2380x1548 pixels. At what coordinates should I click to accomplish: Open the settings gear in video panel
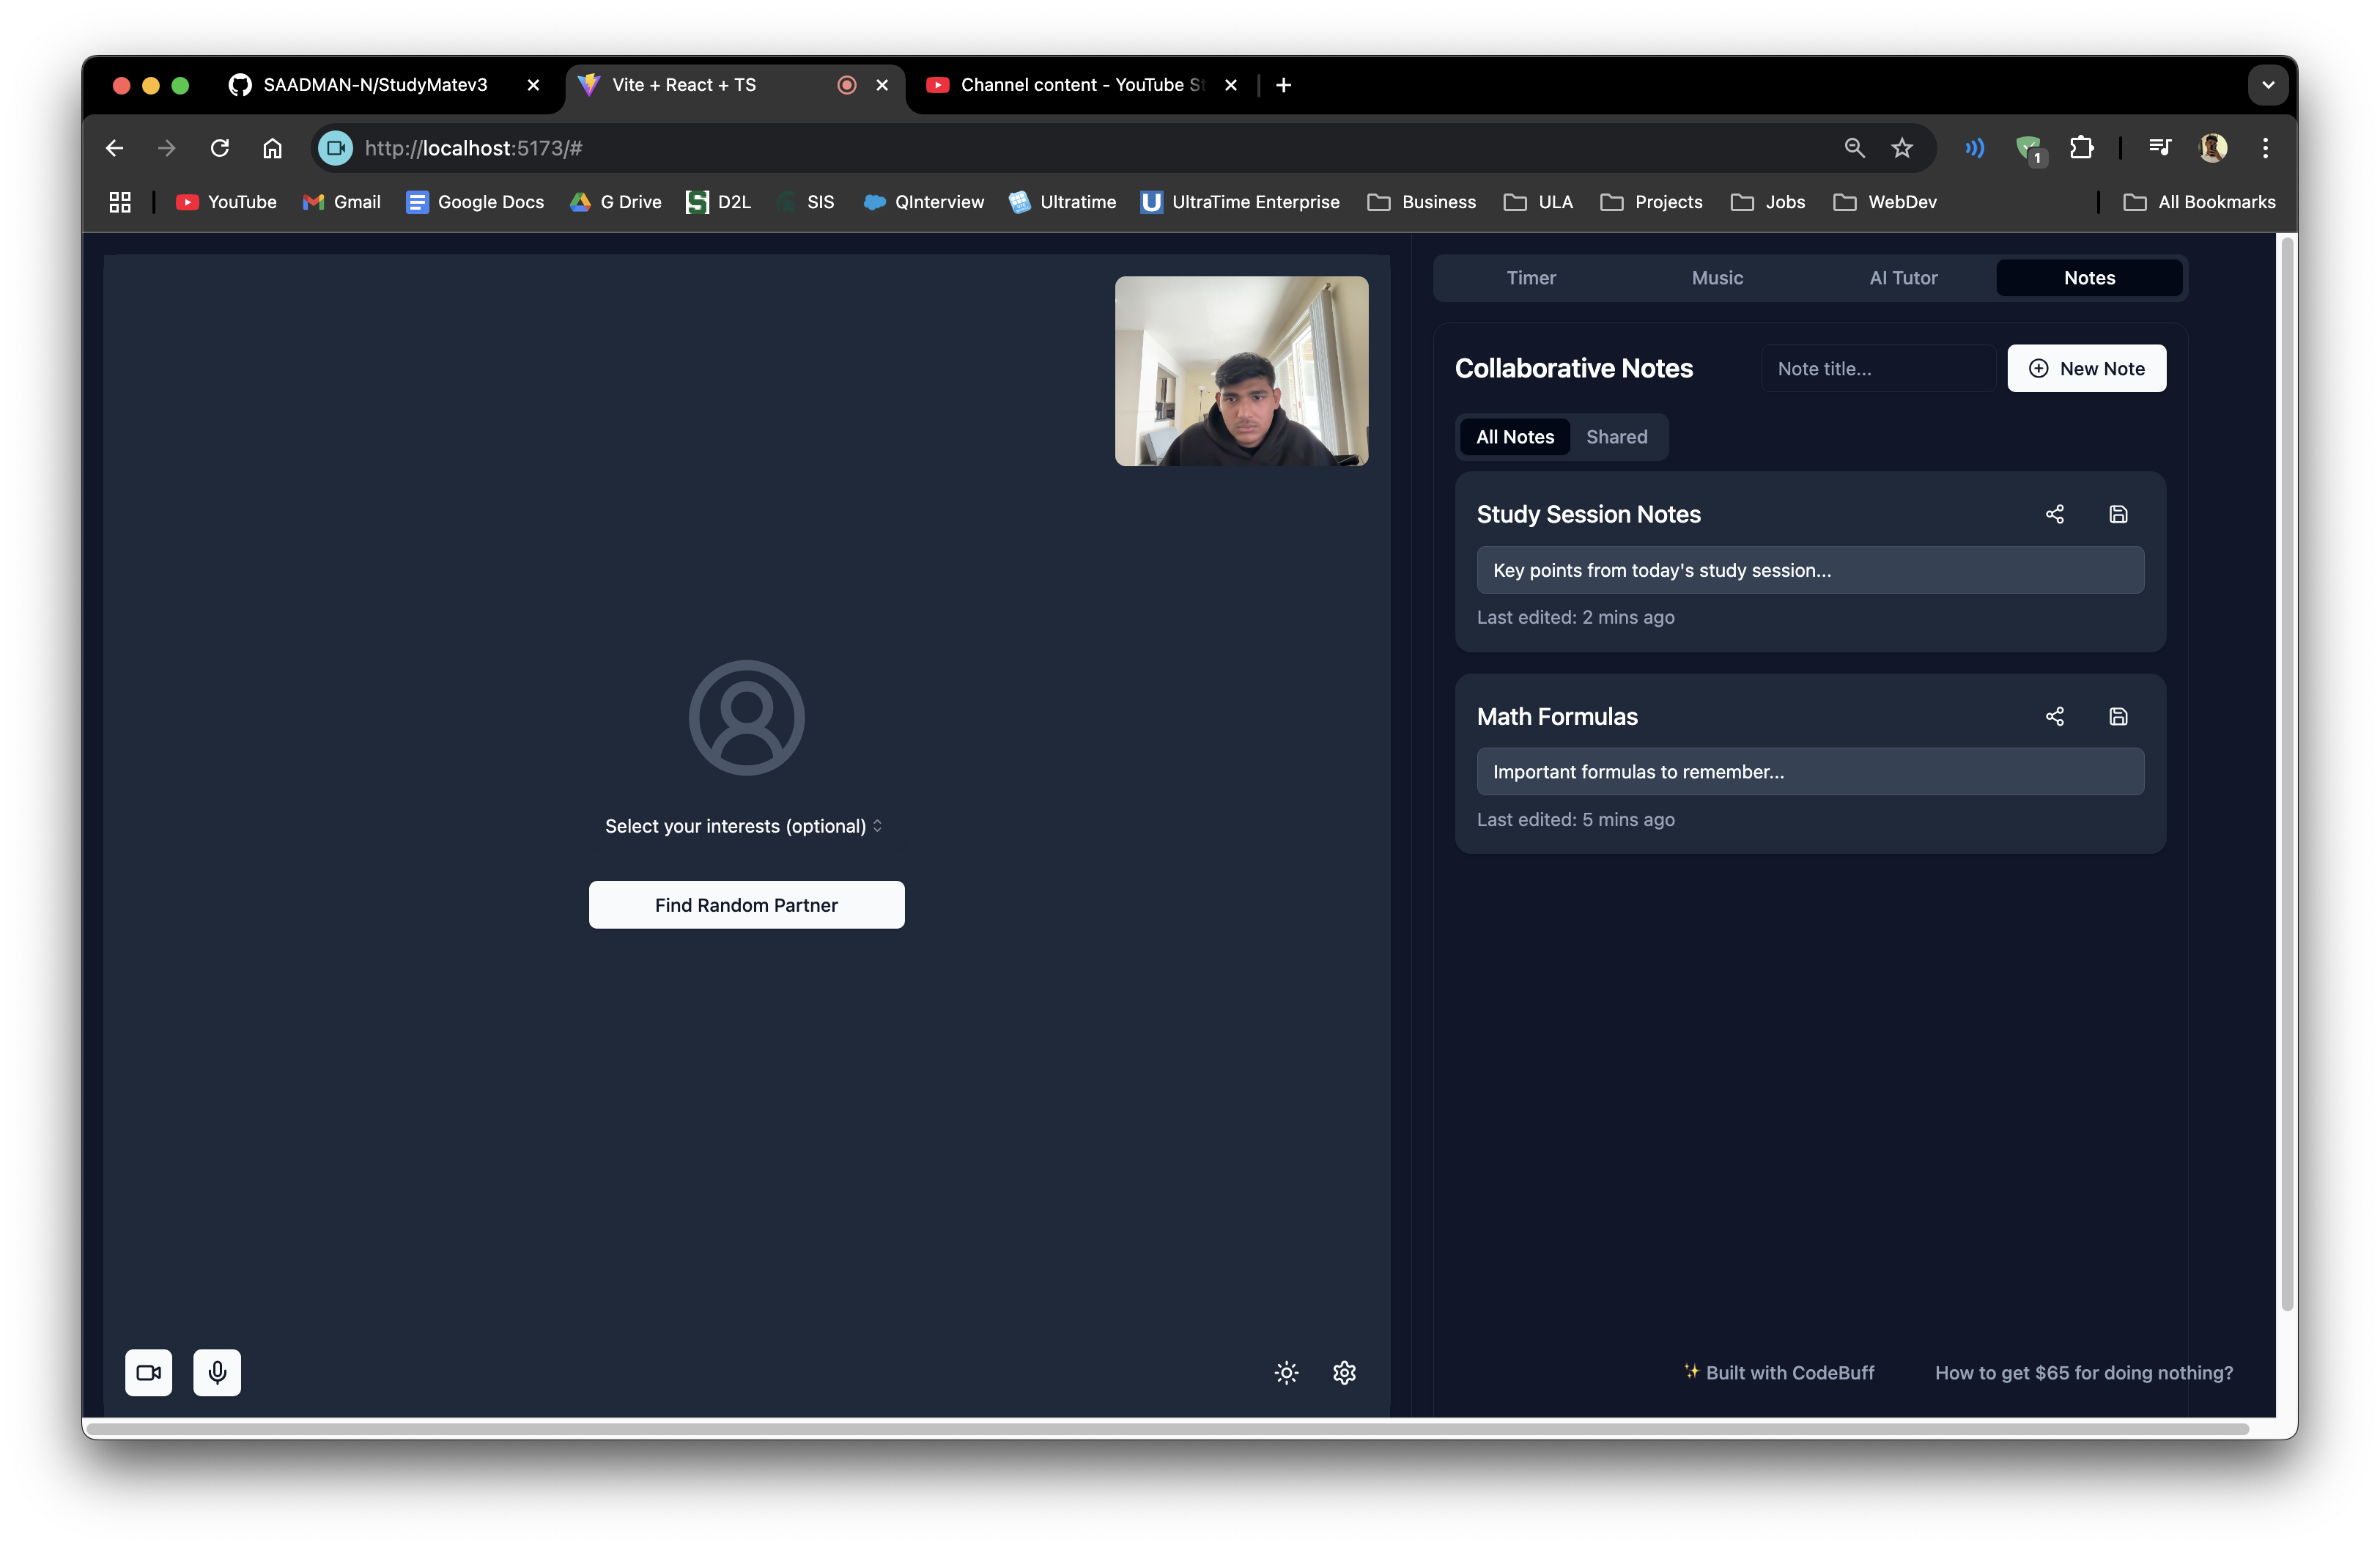pos(1344,1372)
